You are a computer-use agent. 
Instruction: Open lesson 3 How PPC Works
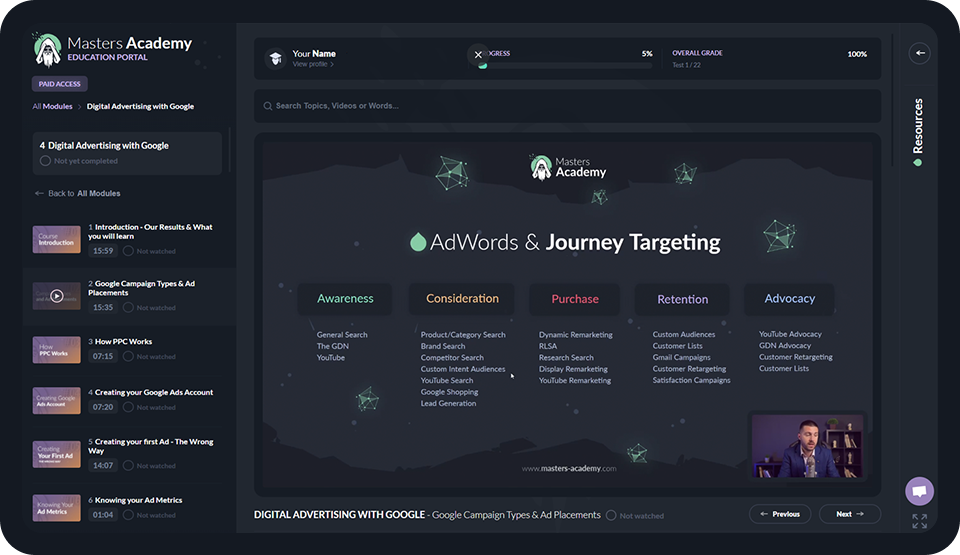click(x=120, y=341)
